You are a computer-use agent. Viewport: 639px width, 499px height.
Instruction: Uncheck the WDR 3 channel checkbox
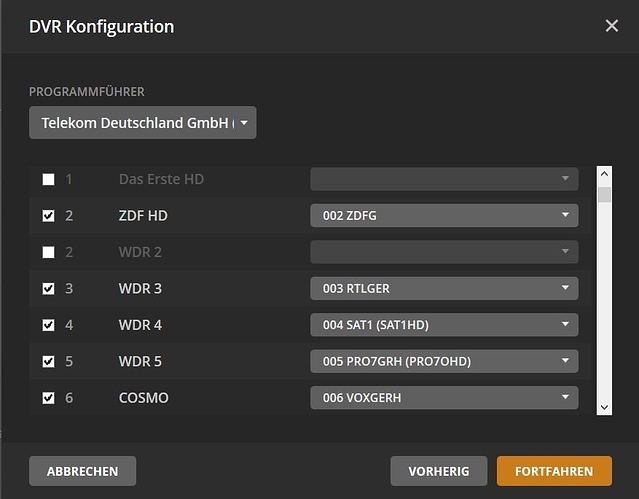(48, 289)
